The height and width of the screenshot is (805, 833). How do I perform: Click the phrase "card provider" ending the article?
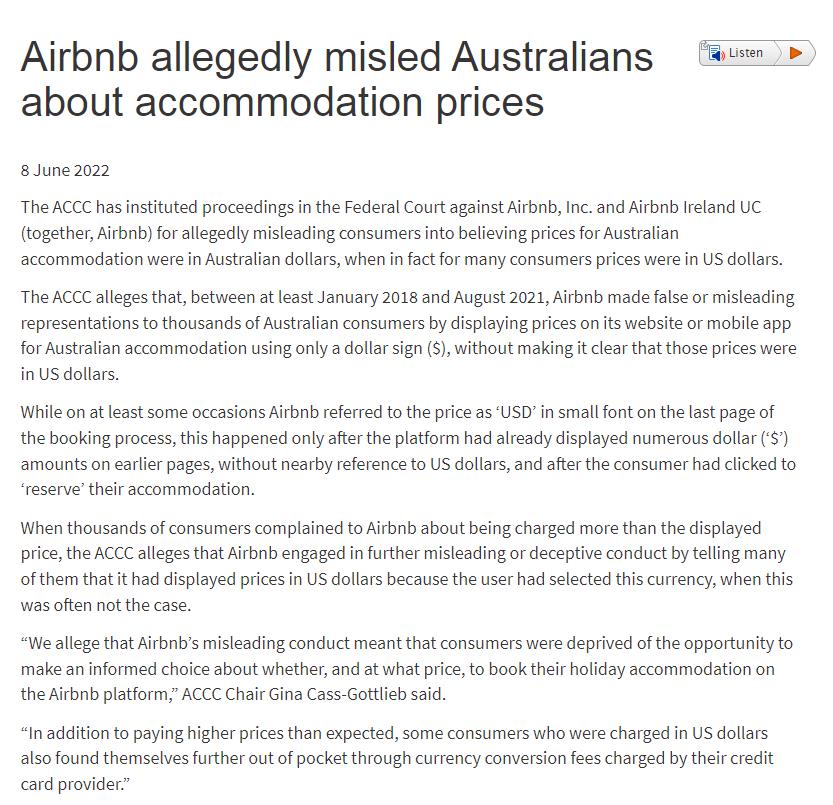pyautogui.click(x=72, y=785)
